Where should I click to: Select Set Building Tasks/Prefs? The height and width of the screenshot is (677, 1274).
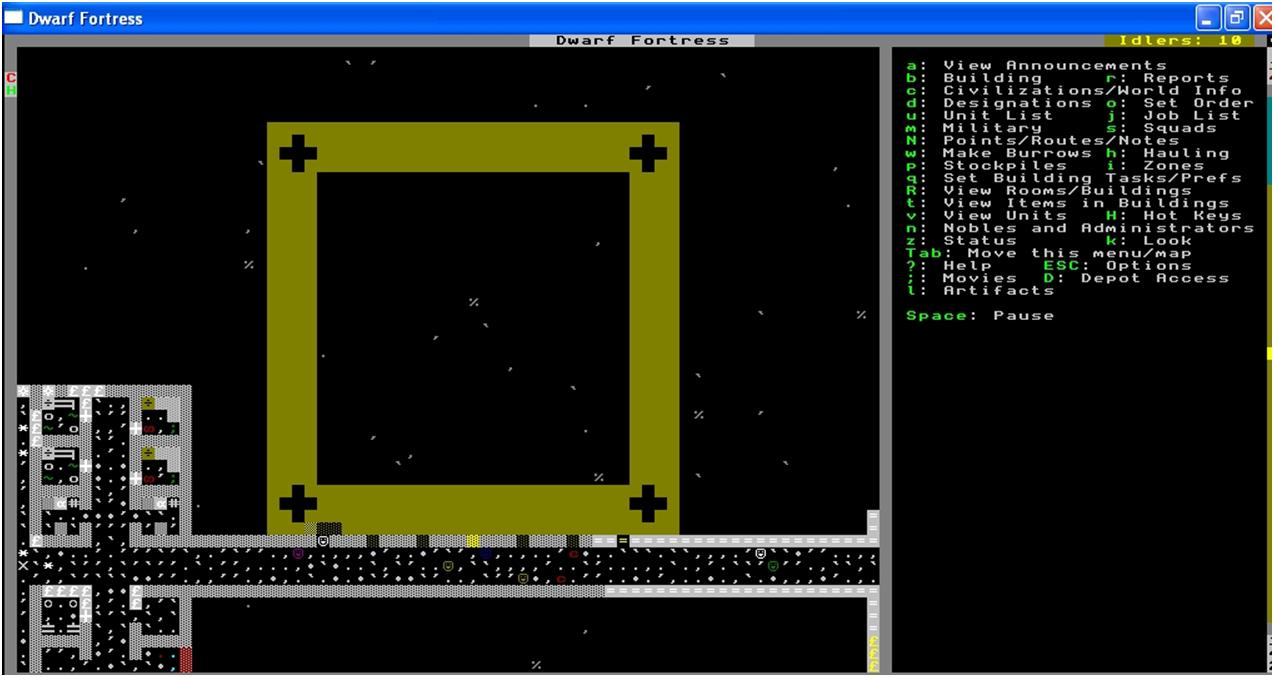pyautogui.click(x=1073, y=178)
